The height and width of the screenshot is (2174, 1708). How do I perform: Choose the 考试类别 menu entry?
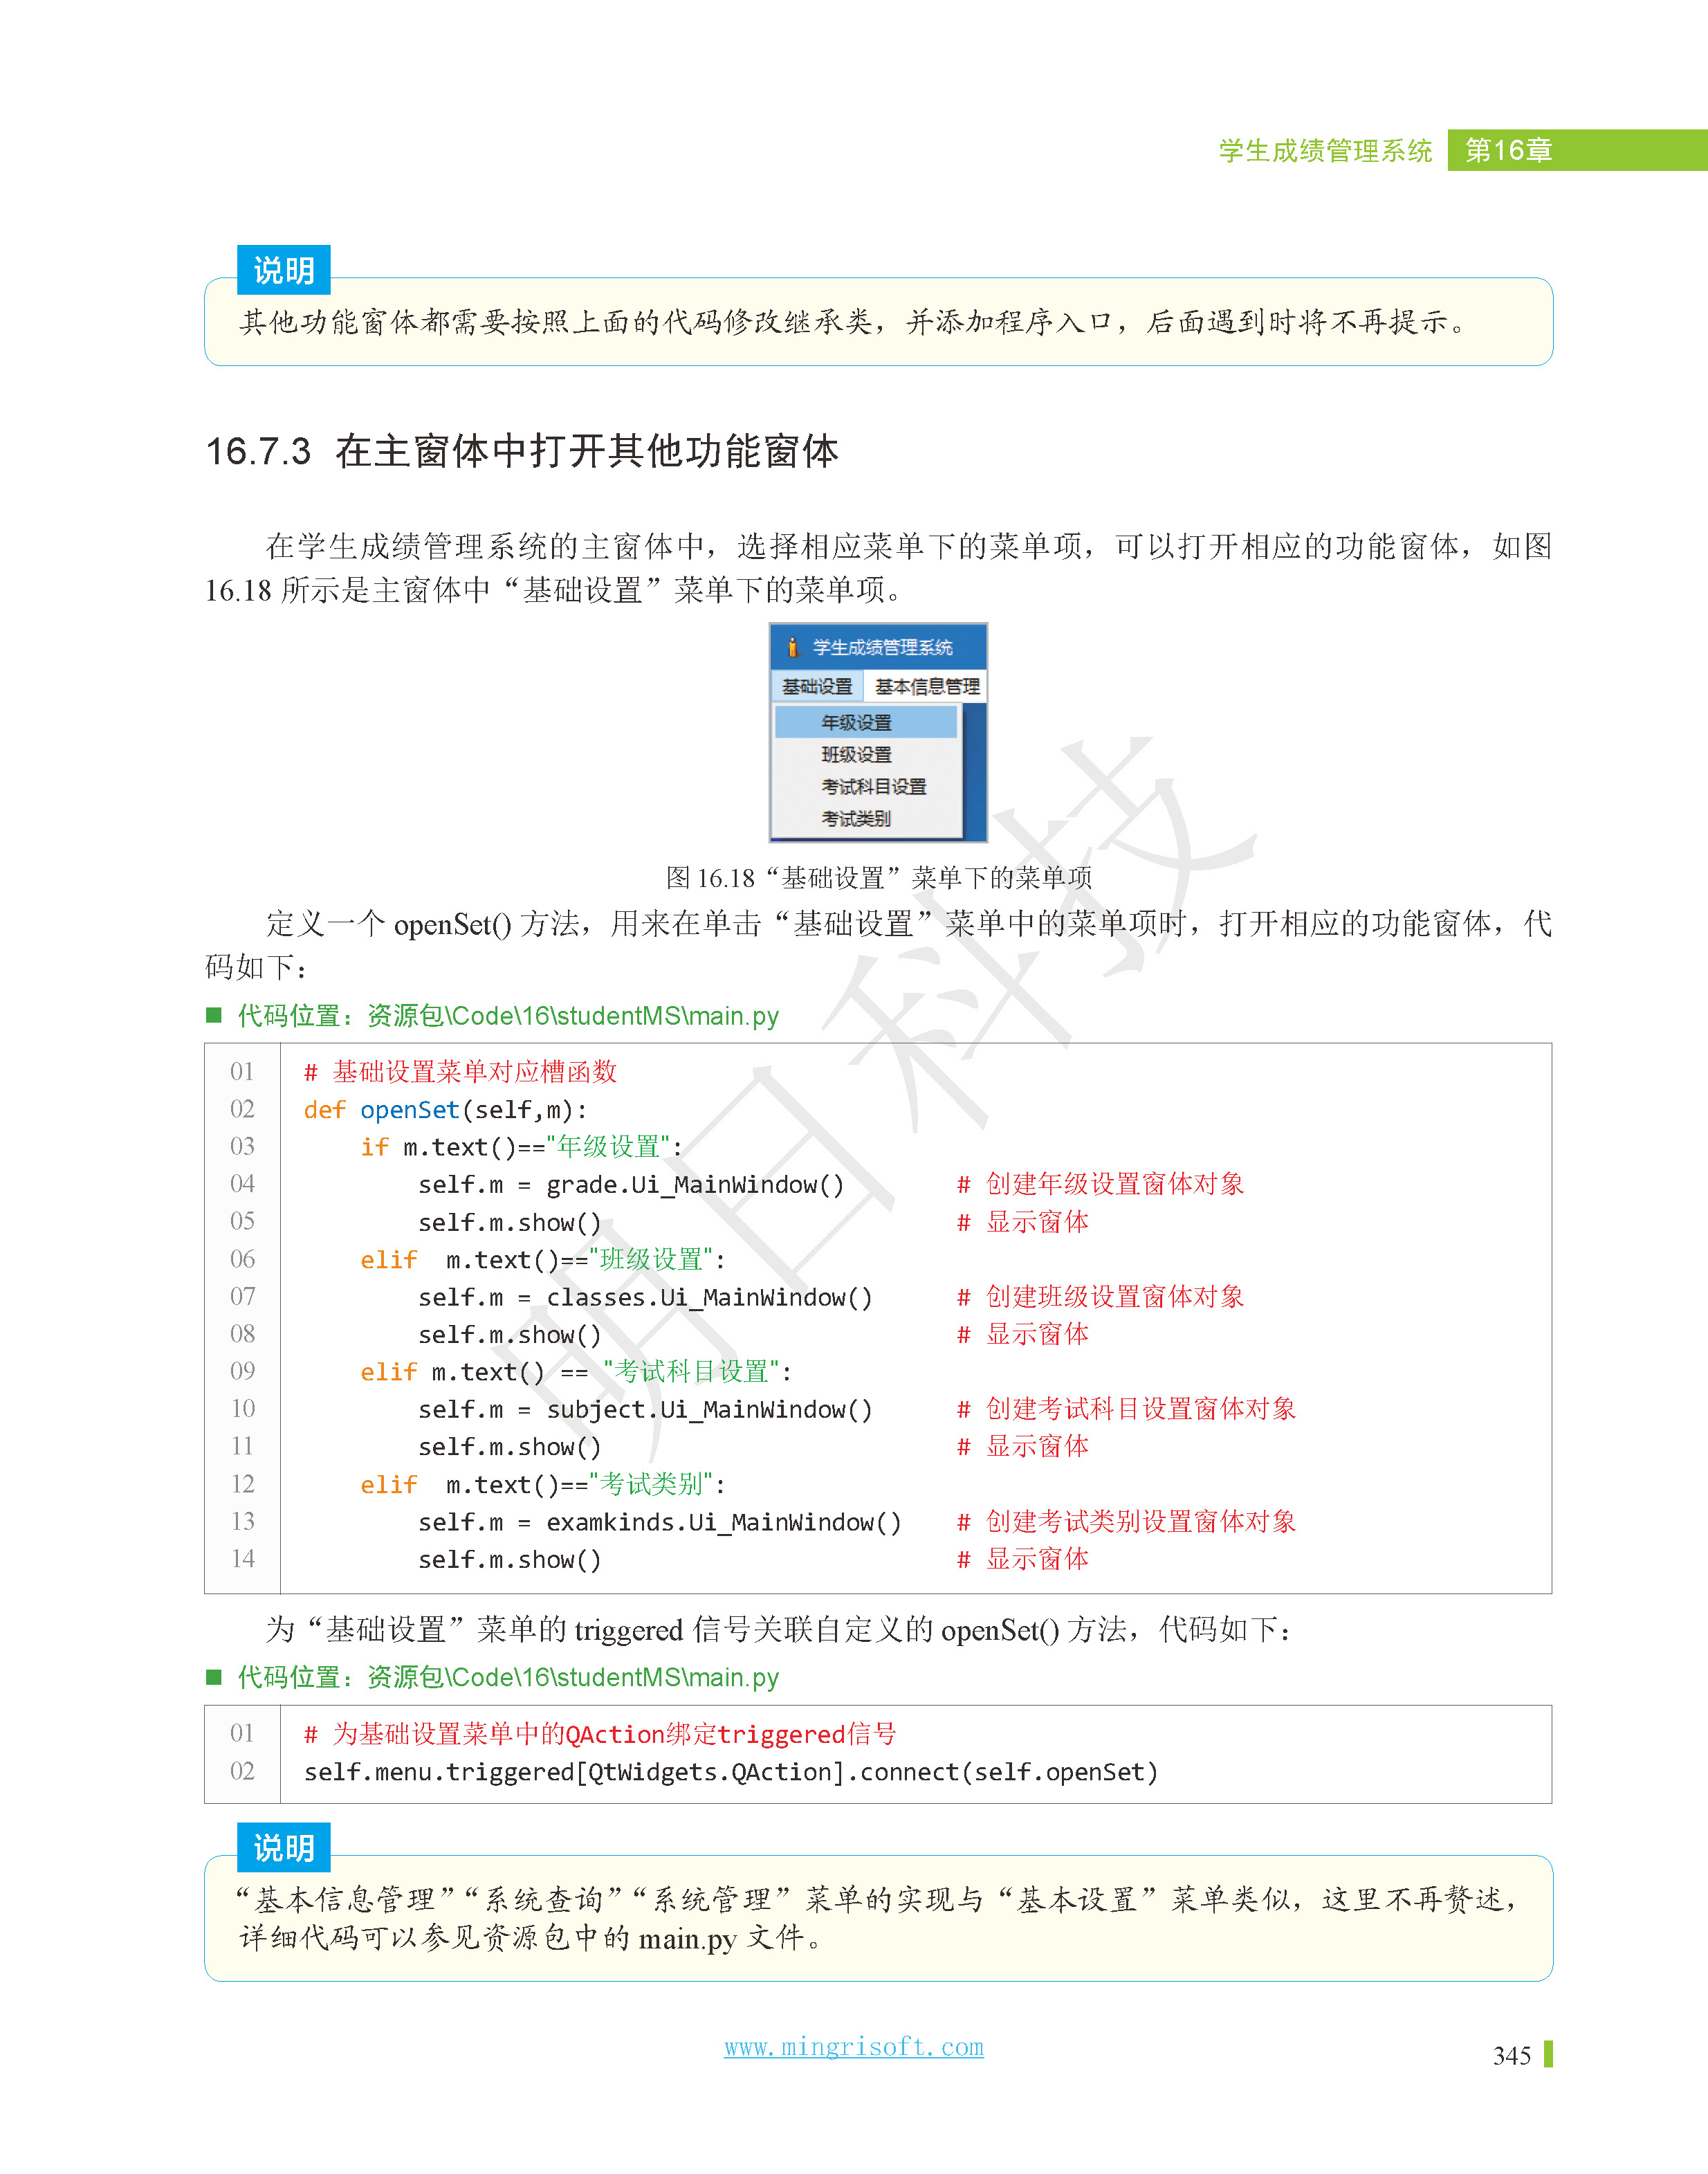point(856,818)
